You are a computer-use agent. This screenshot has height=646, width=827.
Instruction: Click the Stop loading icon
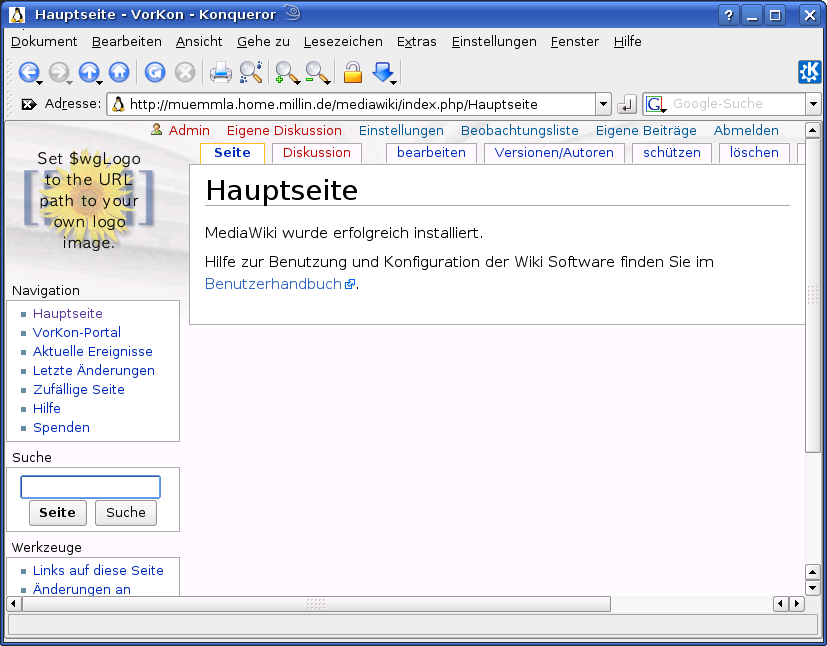pyautogui.click(x=185, y=72)
